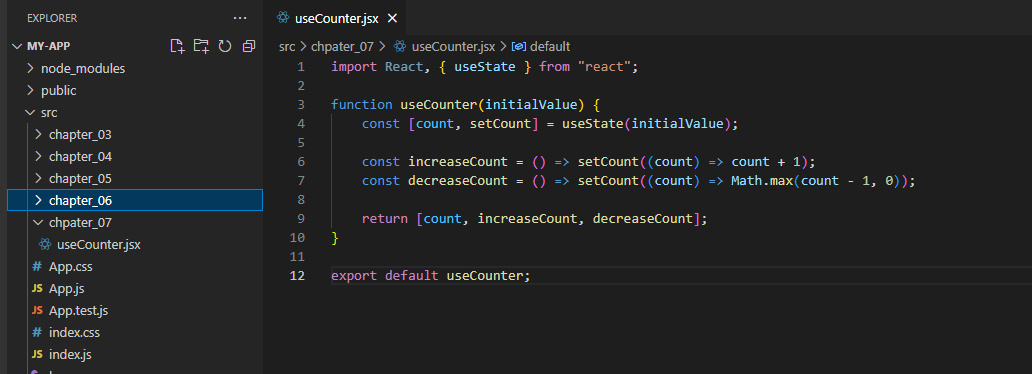Close the useCounter.jsx editor tab
Screen dimensions: 1032x374
(x=392, y=18)
